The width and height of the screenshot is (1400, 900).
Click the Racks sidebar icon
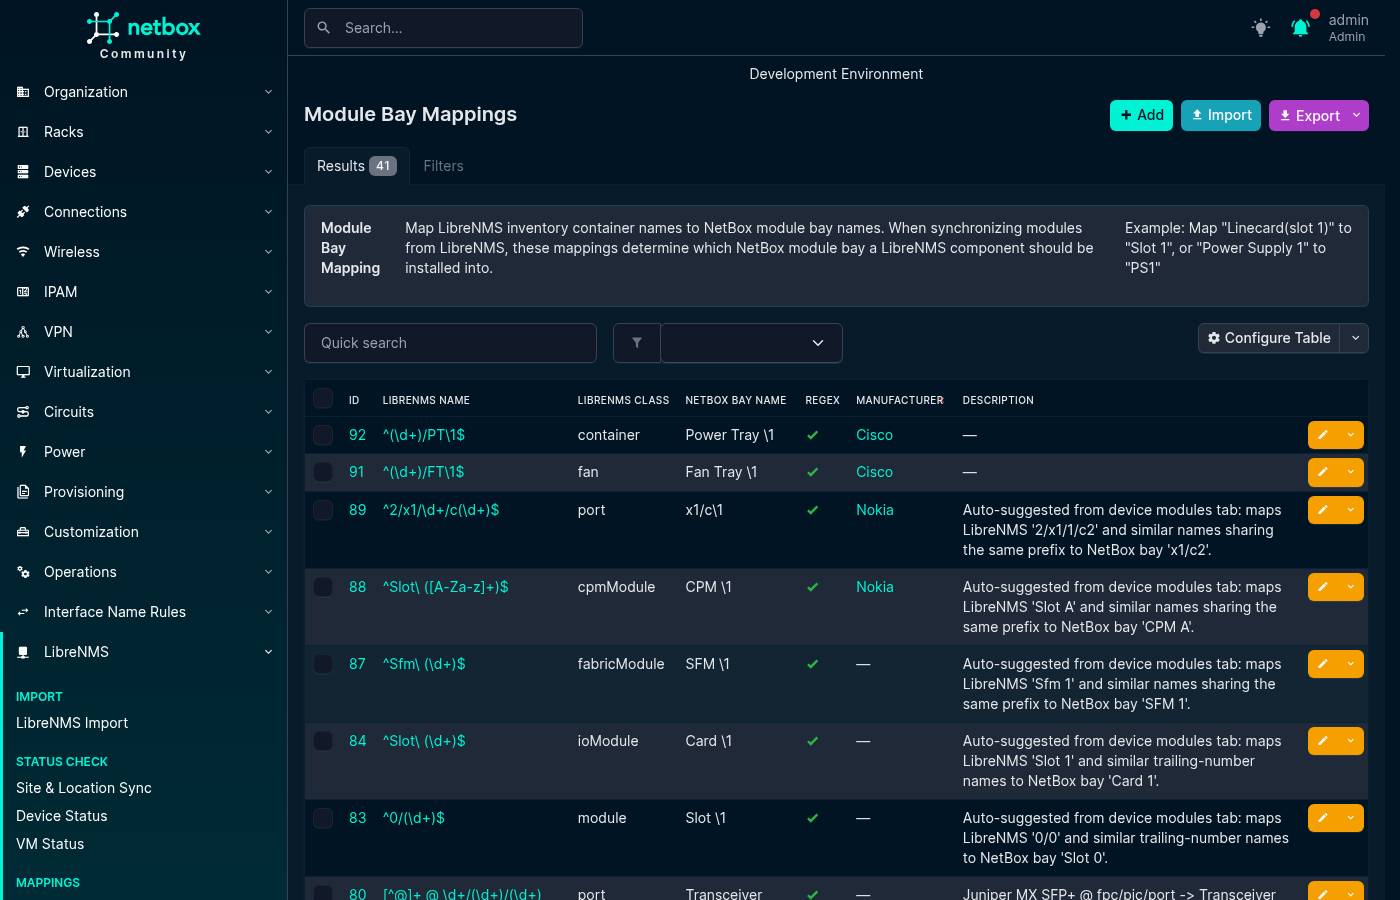(23, 132)
